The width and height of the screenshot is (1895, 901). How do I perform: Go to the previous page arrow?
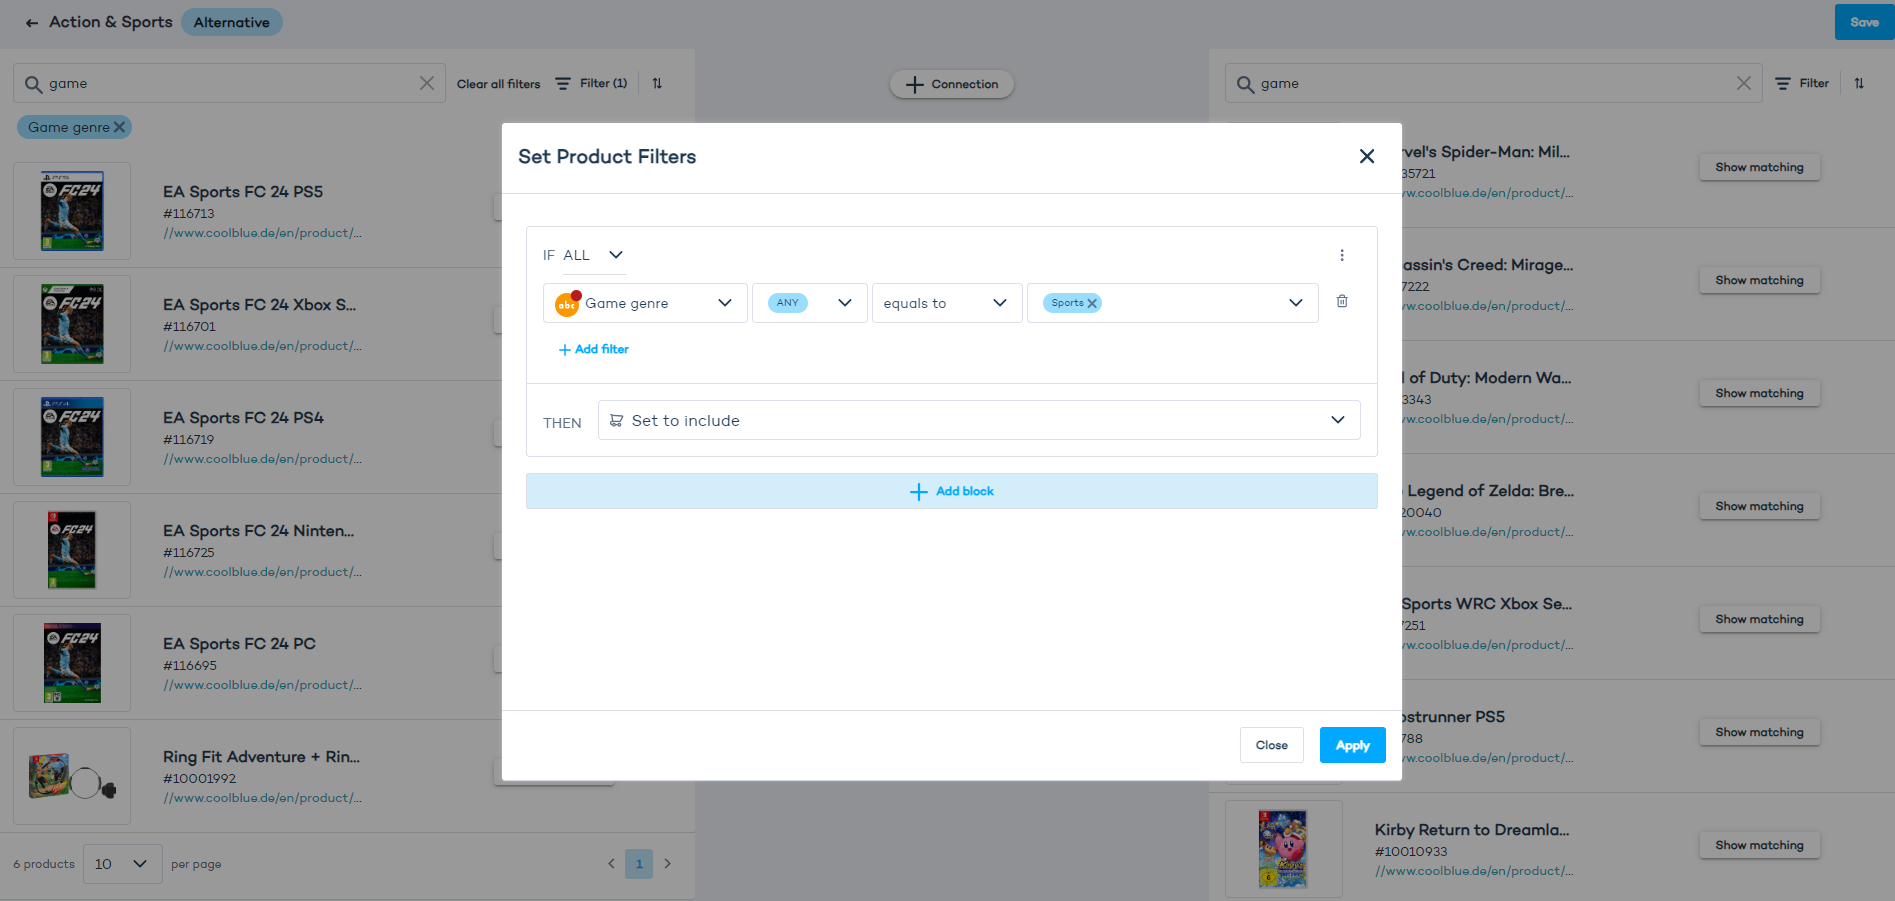coord(611,863)
